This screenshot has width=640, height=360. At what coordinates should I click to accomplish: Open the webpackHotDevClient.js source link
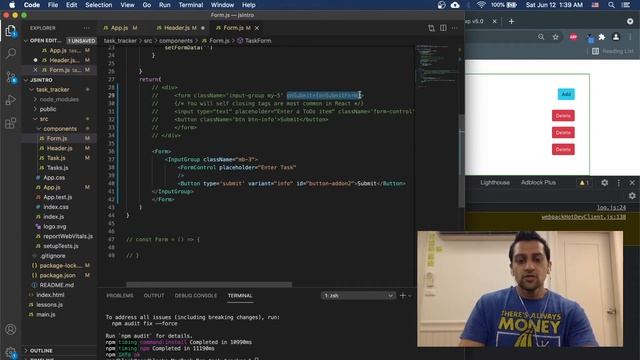pos(584,217)
